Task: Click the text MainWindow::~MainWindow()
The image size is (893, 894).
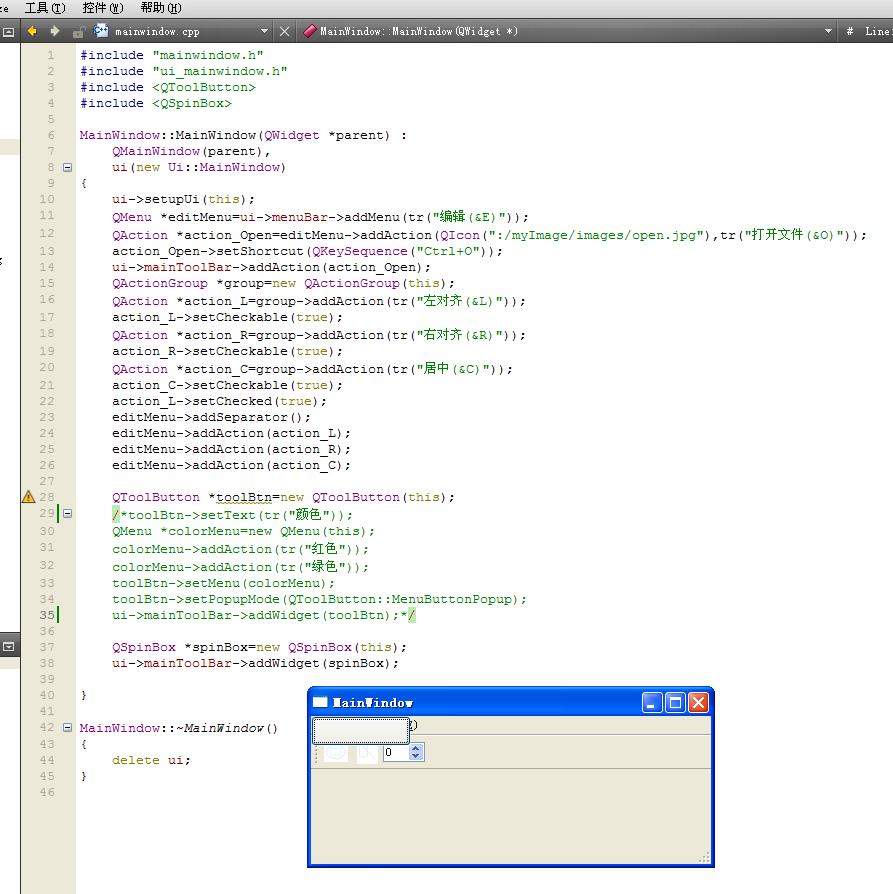Action: click(178, 728)
